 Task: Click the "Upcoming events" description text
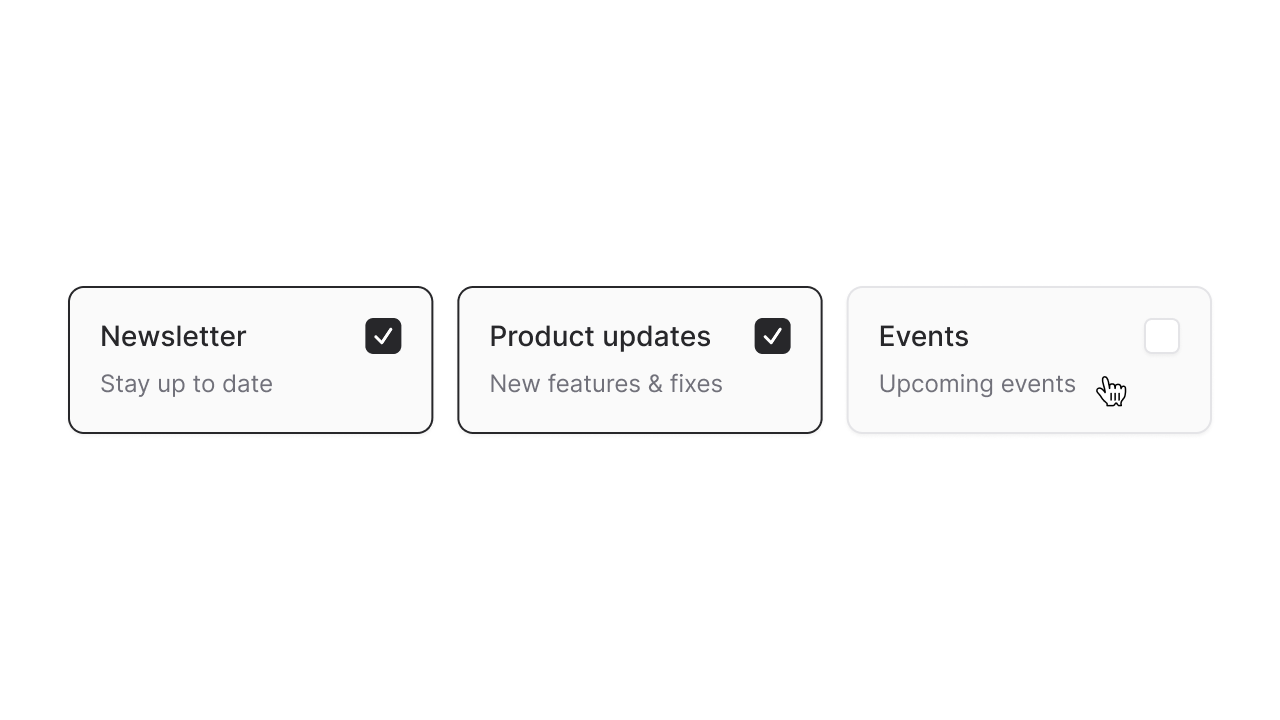[x=977, y=384]
